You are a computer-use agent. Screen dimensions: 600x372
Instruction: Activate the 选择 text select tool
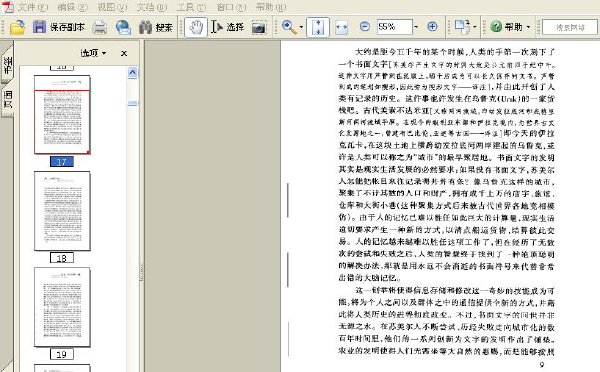coord(227,27)
